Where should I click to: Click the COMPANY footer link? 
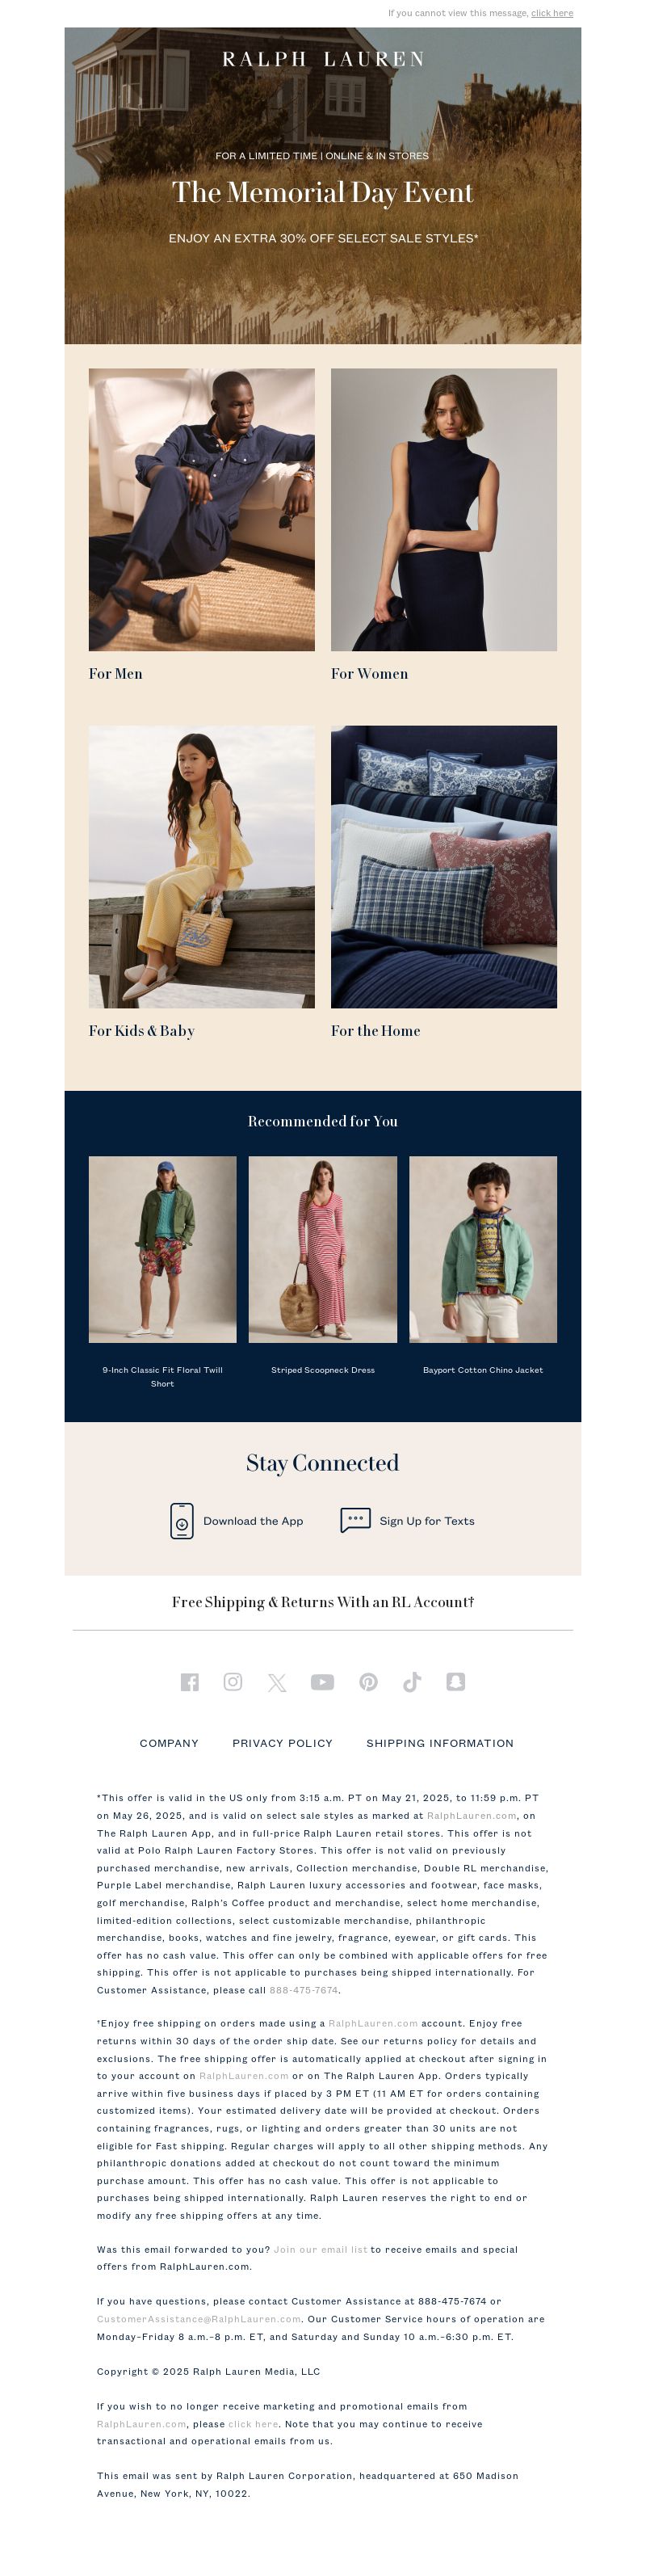pos(169,1743)
